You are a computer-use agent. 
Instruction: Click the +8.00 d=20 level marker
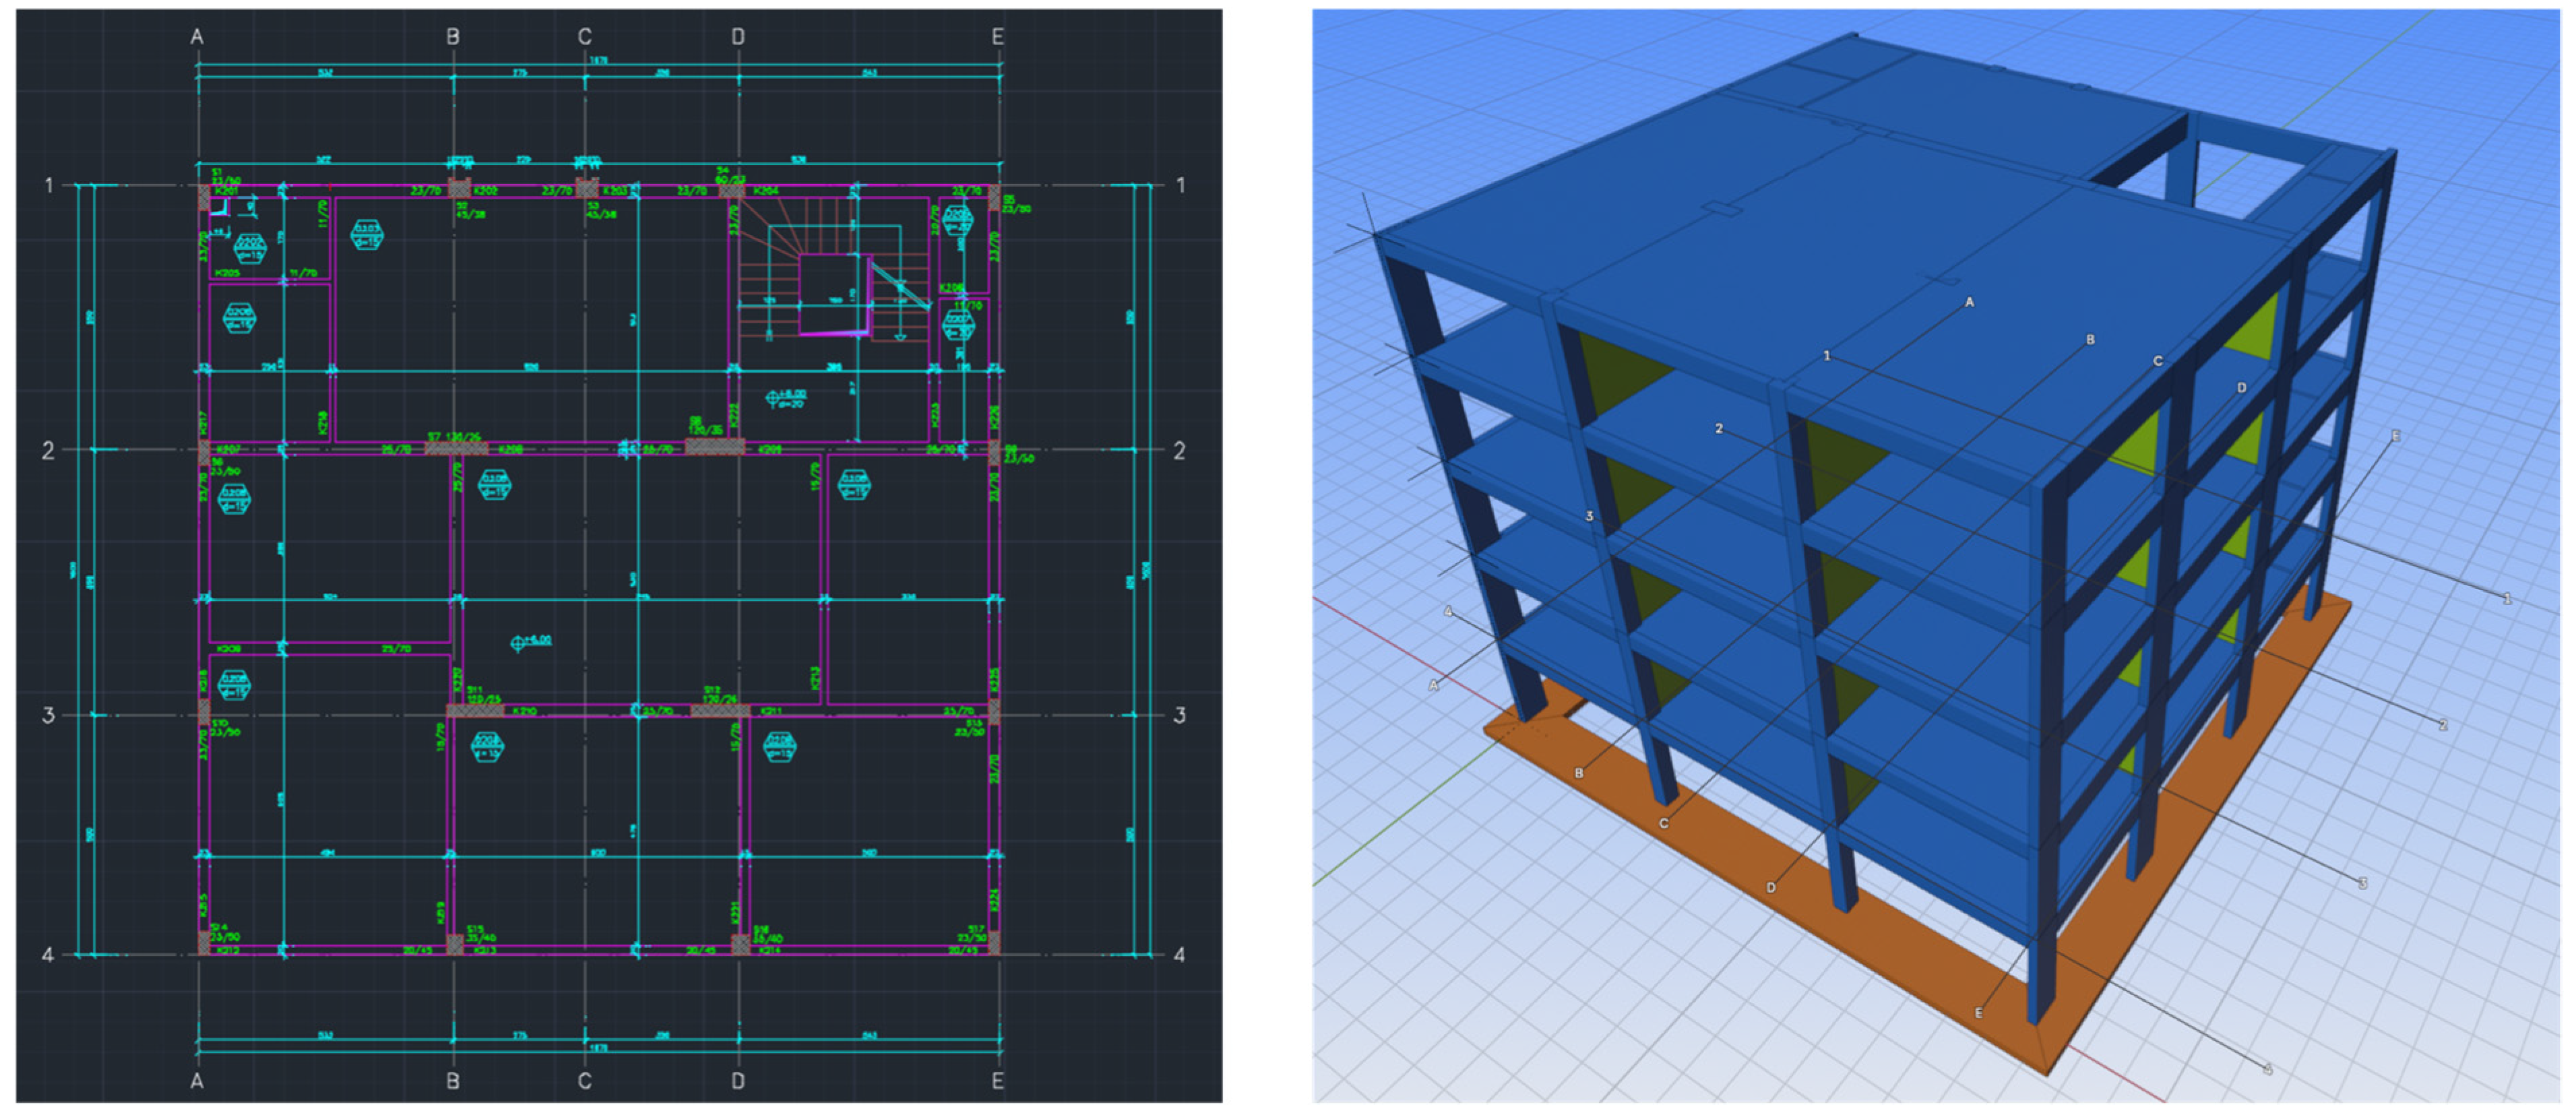[x=785, y=398]
